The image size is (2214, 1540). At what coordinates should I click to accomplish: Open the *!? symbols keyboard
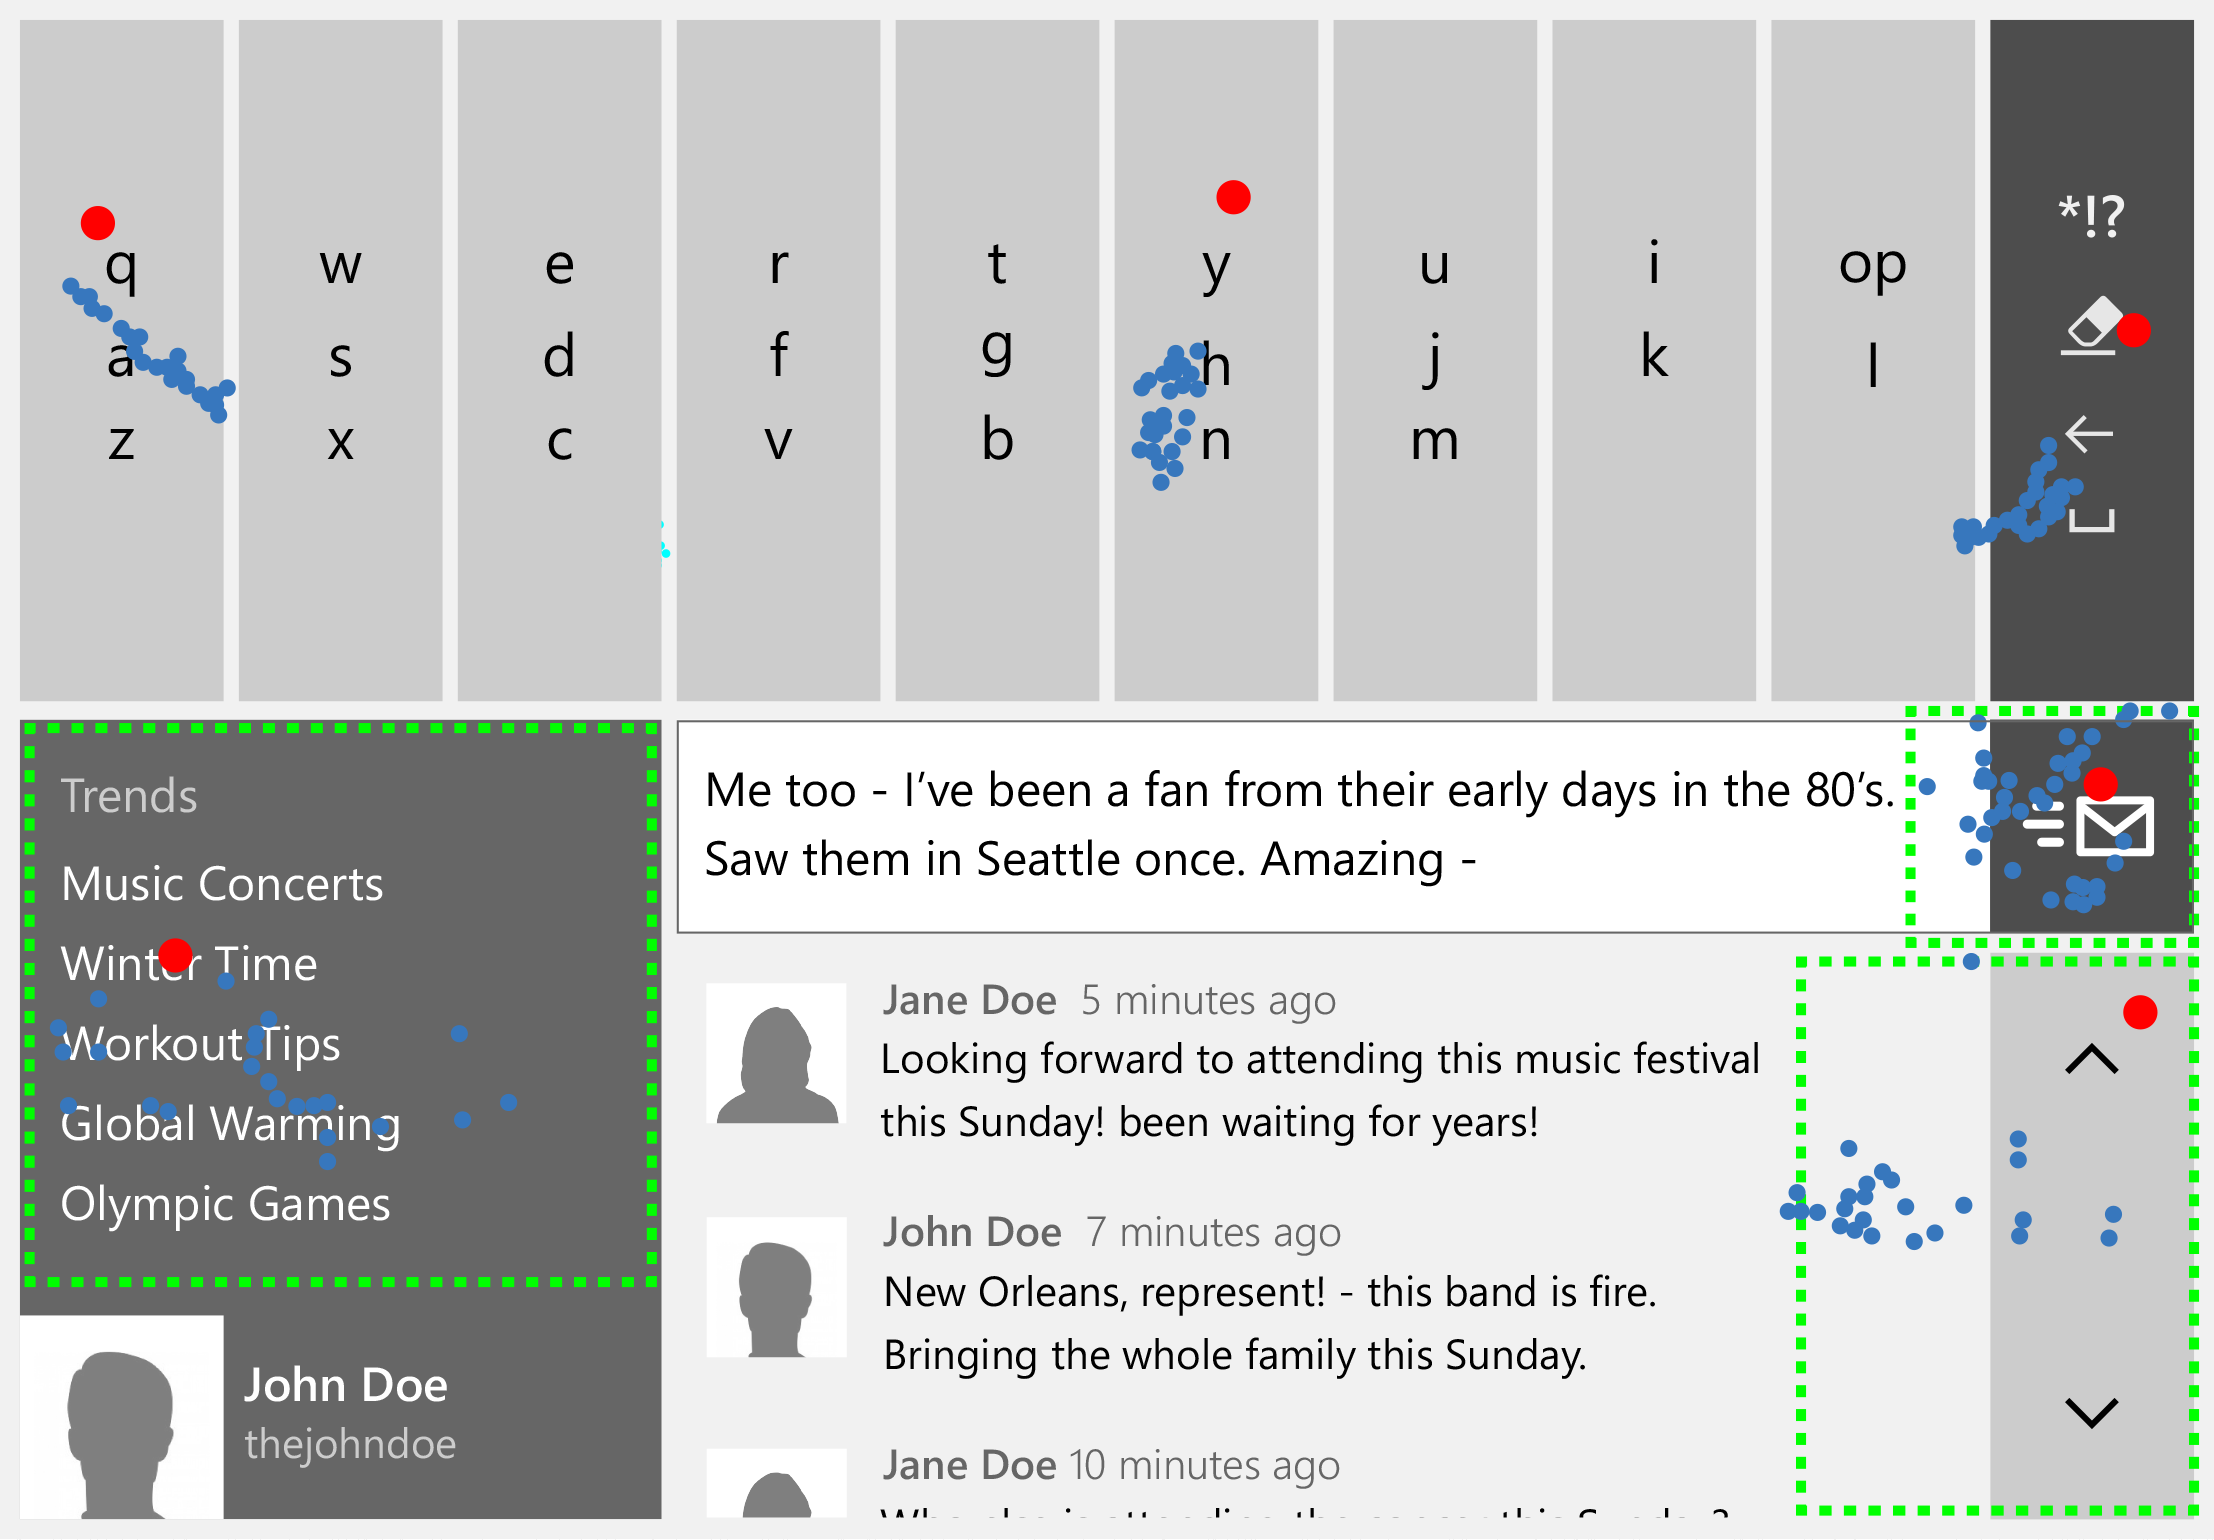2091,216
